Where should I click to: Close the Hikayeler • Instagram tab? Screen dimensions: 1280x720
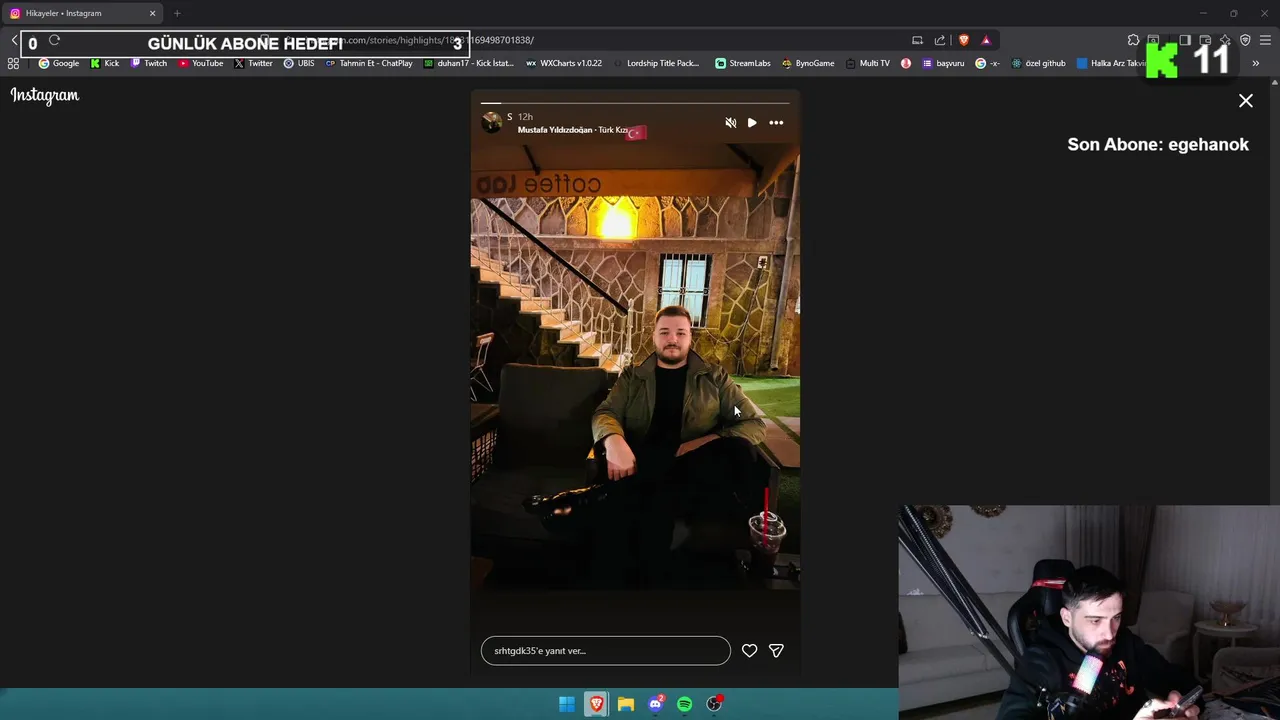pos(152,13)
